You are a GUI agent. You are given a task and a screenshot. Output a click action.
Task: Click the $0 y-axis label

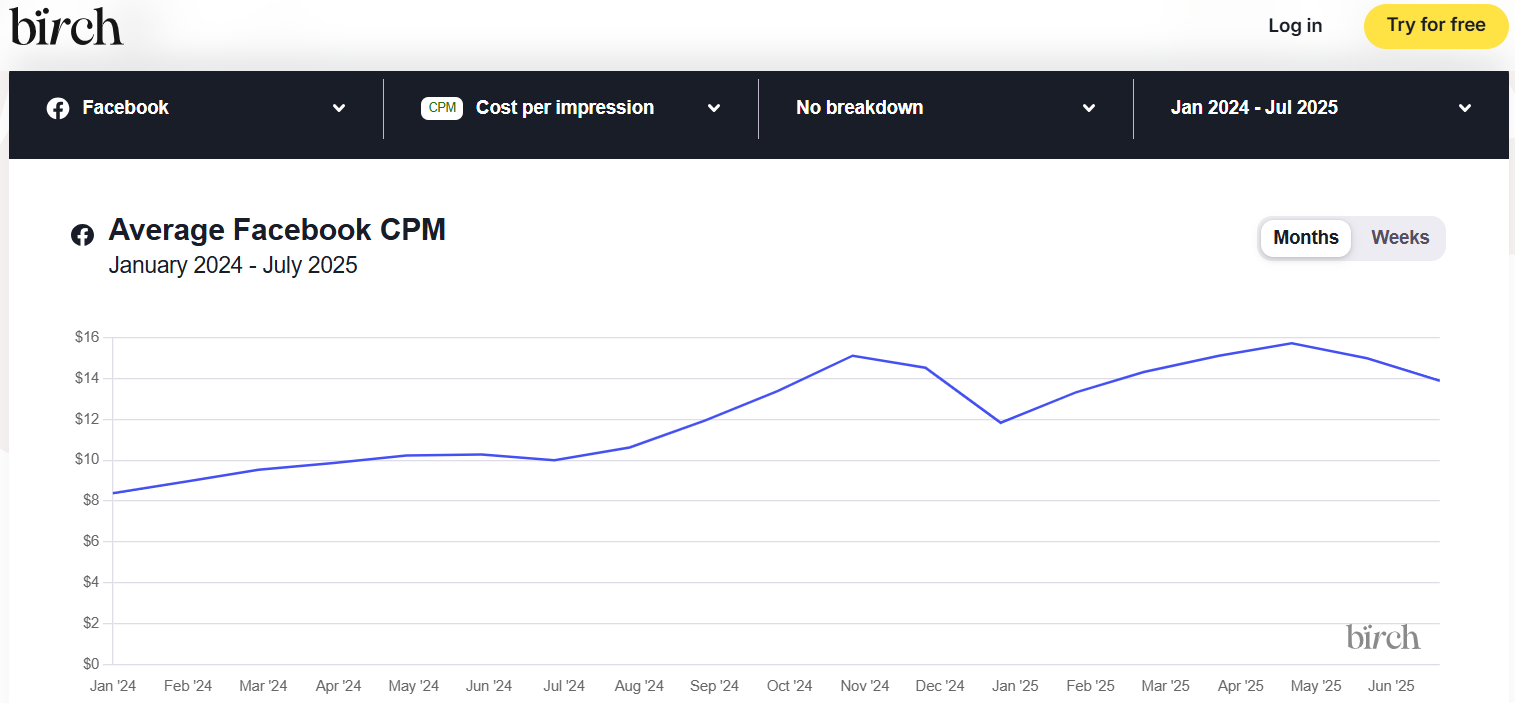click(x=90, y=664)
